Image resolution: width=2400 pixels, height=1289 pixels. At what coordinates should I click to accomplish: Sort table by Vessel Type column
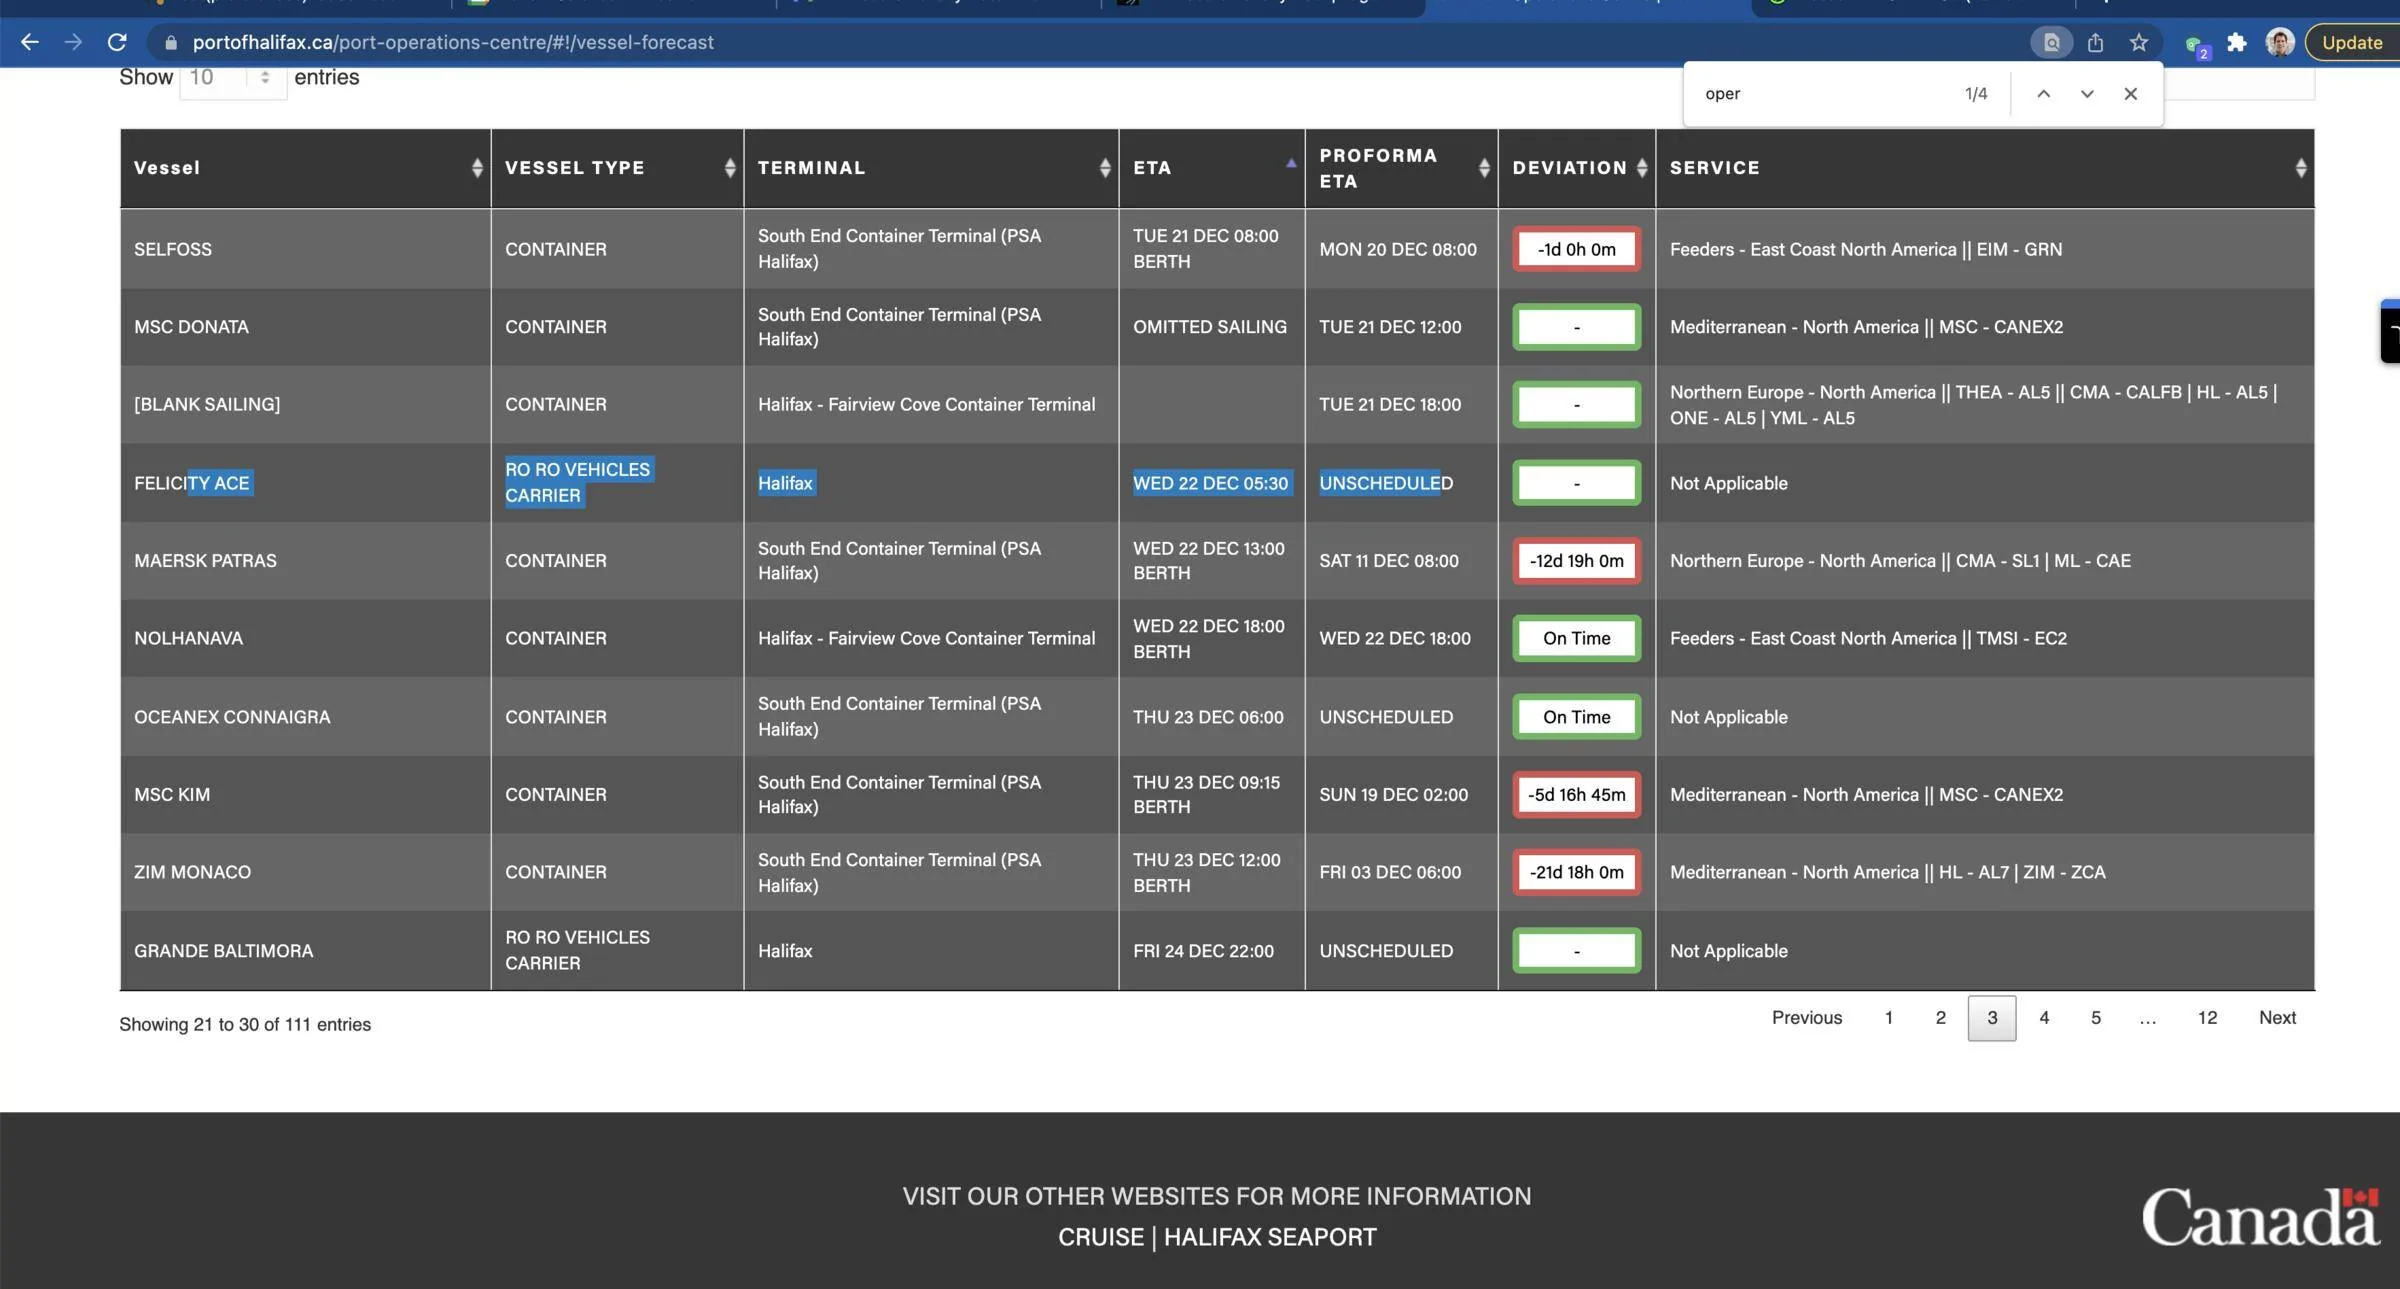point(617,168)
